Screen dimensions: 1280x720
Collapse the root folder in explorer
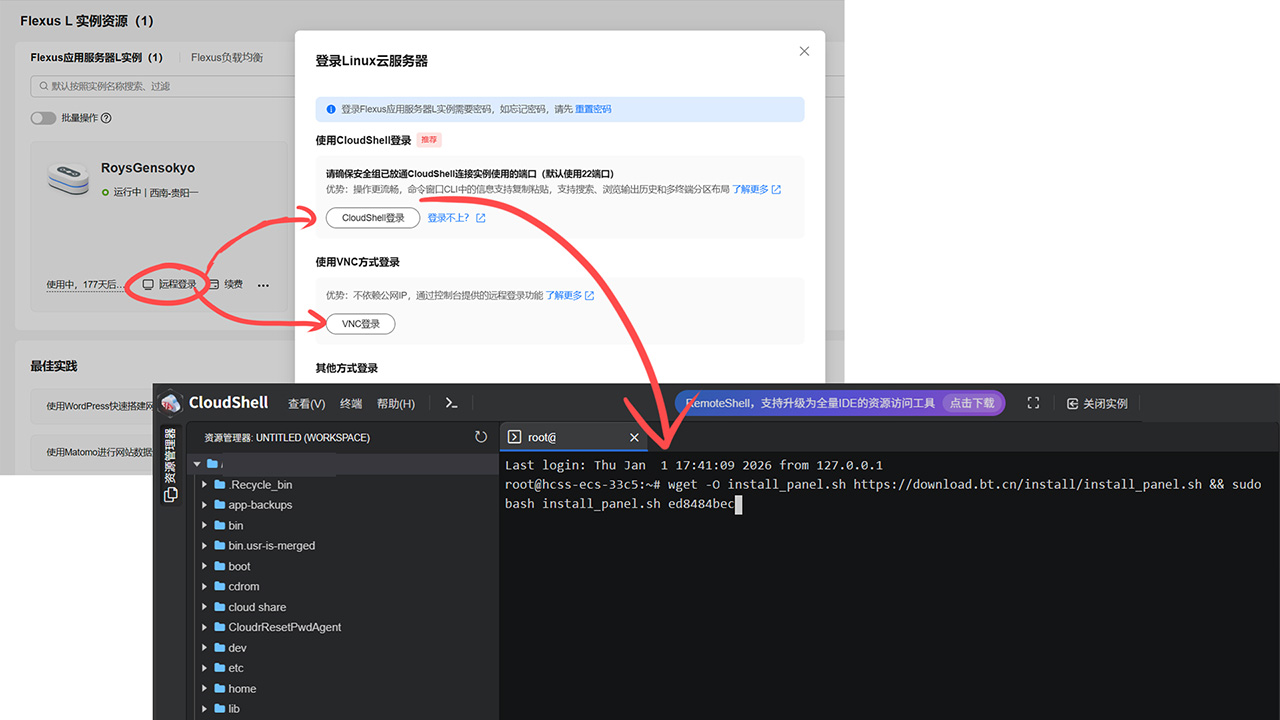click(x=197, y=464)
